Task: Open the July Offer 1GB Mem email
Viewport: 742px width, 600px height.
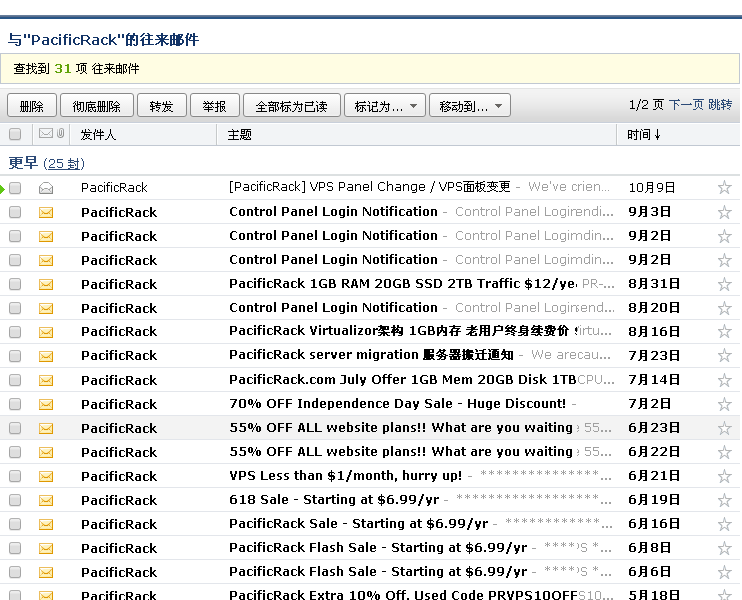Action: click(403, 379)
